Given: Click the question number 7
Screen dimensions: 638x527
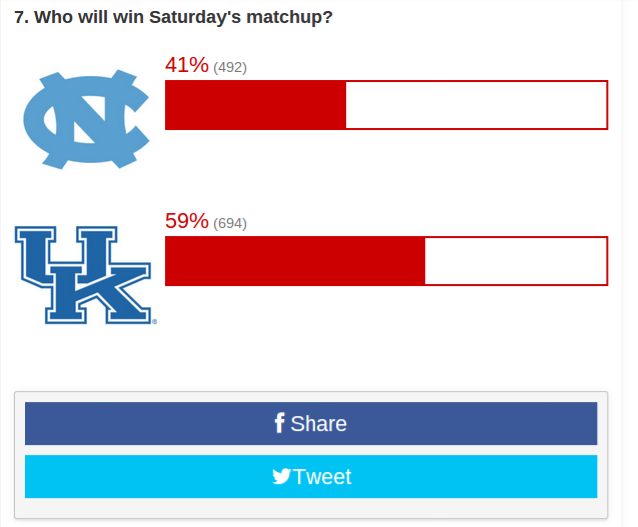Looking at the screenshot, I should point(21,17).
